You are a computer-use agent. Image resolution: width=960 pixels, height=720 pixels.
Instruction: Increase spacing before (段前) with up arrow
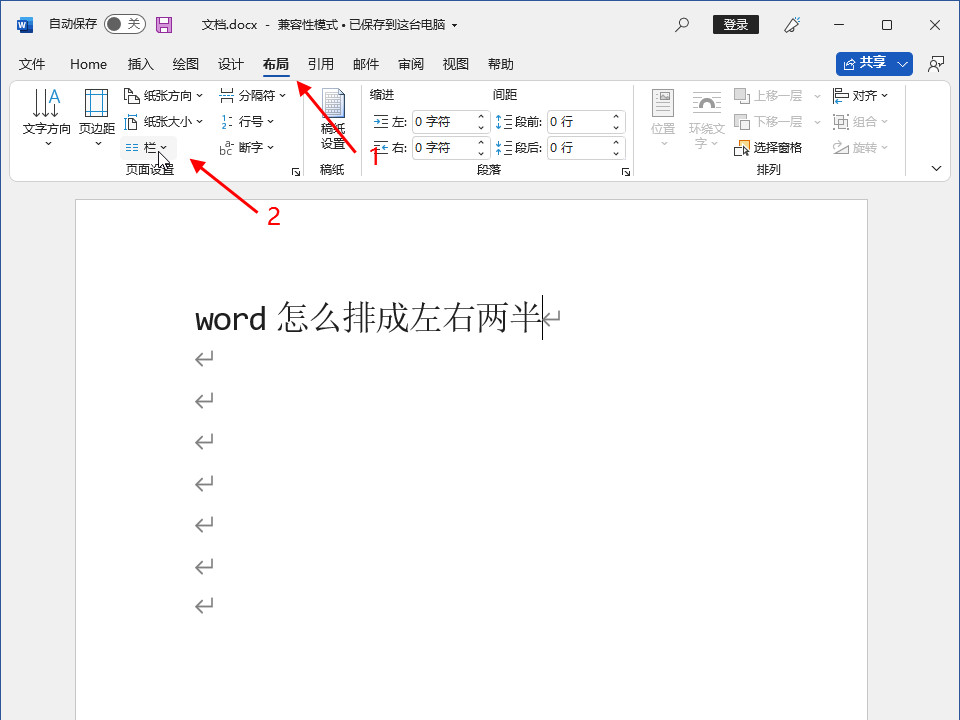[x=617, y=117]
